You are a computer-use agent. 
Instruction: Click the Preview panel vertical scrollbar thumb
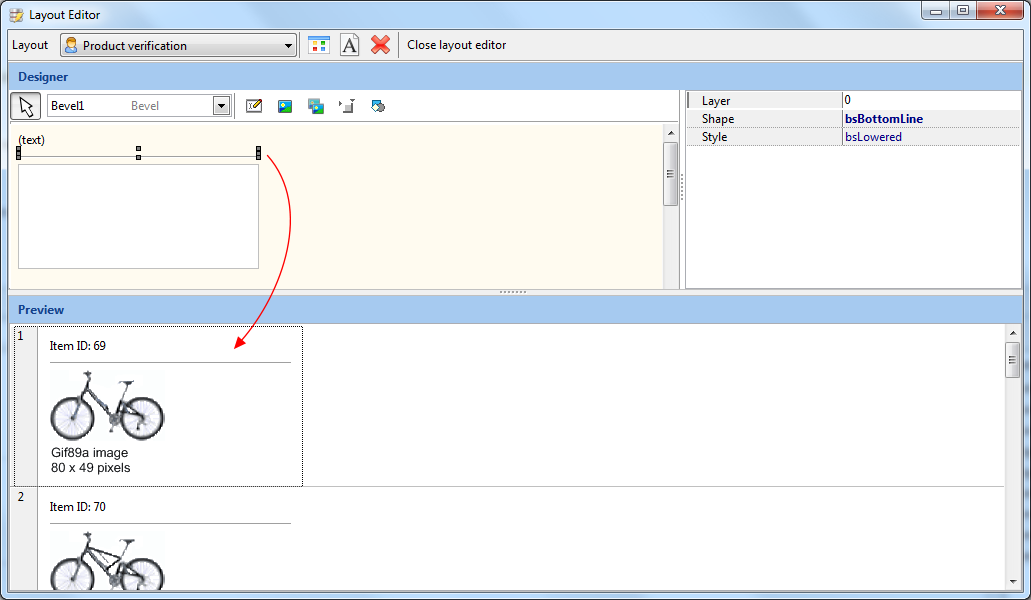(x=1012, y=359)
